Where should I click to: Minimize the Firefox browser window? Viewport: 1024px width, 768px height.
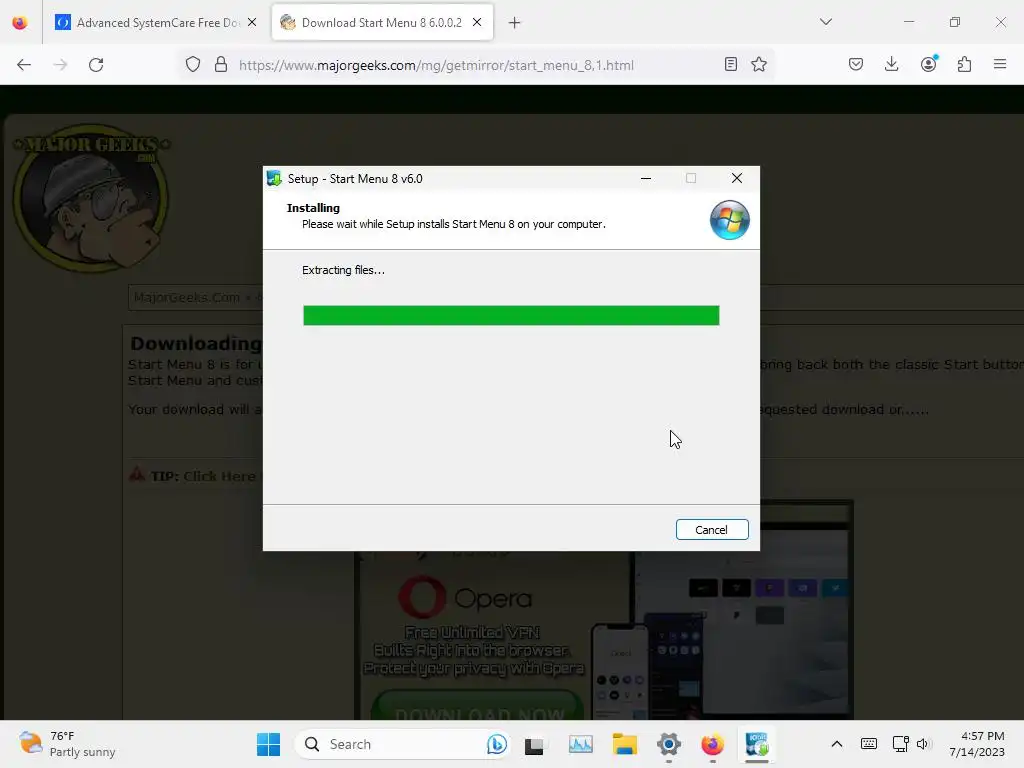[908, 22]
